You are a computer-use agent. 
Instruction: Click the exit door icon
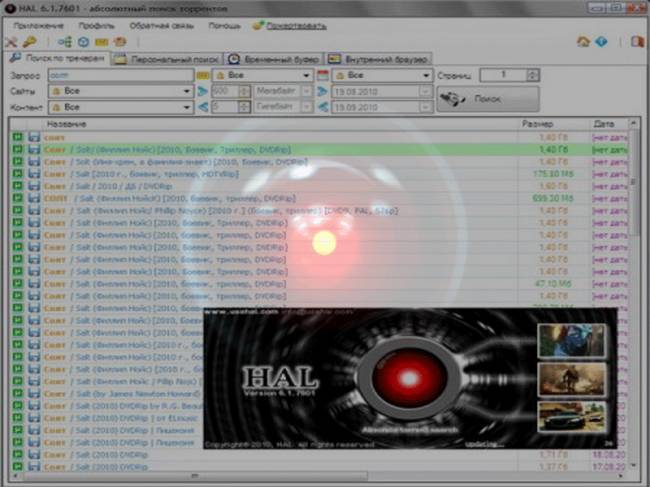point(638,41)
